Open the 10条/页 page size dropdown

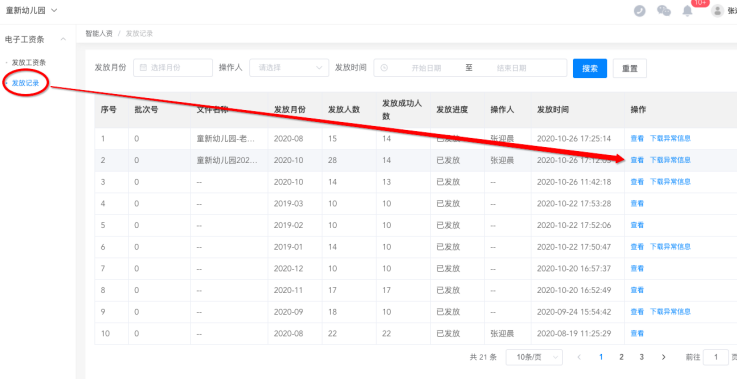[534, 357]
